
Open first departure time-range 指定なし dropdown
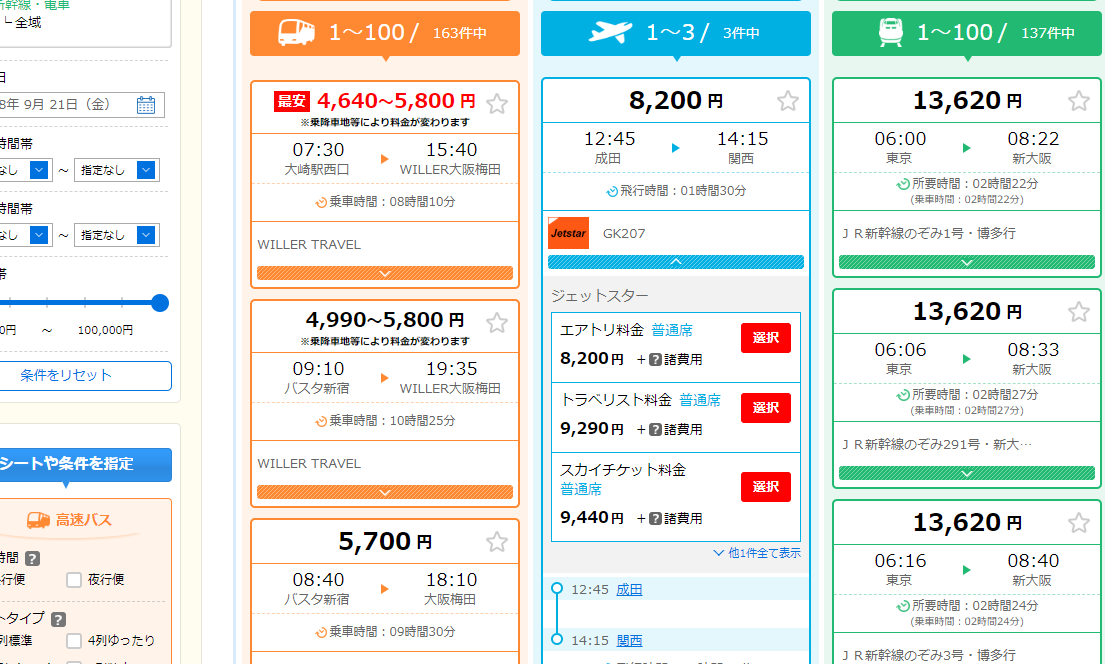coord(25,170)
